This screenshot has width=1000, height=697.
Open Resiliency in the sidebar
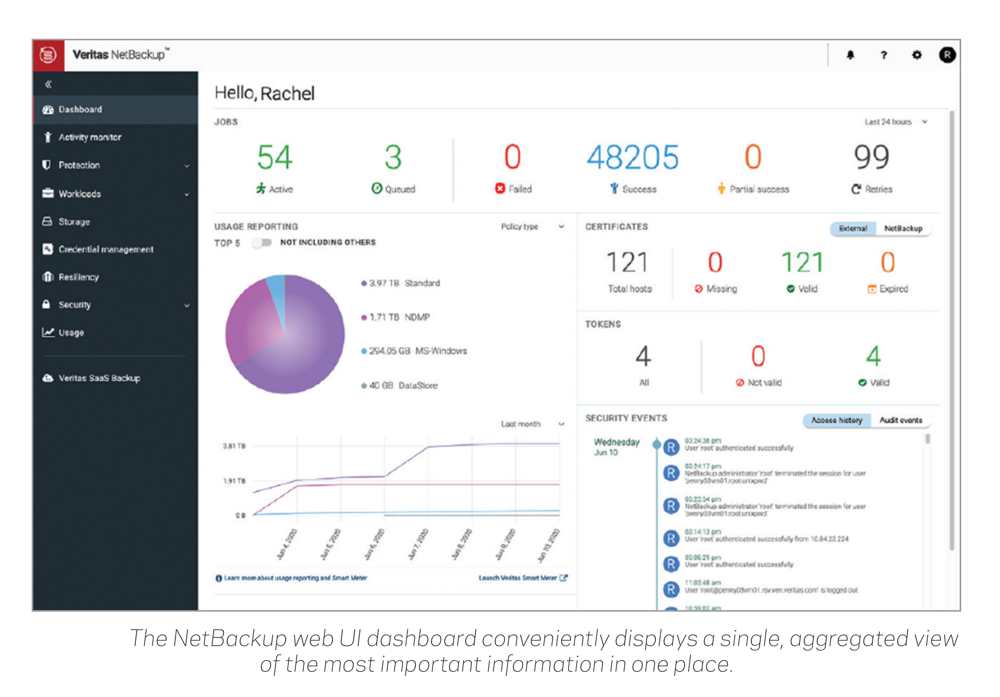pyautogui.click(x=115, y=277)
